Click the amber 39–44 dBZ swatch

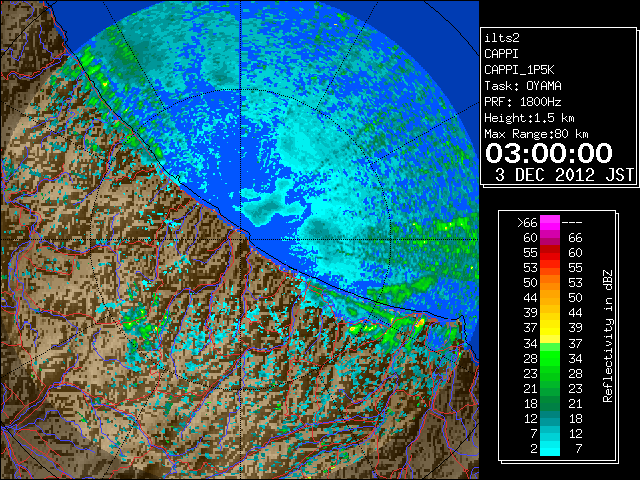550,313
